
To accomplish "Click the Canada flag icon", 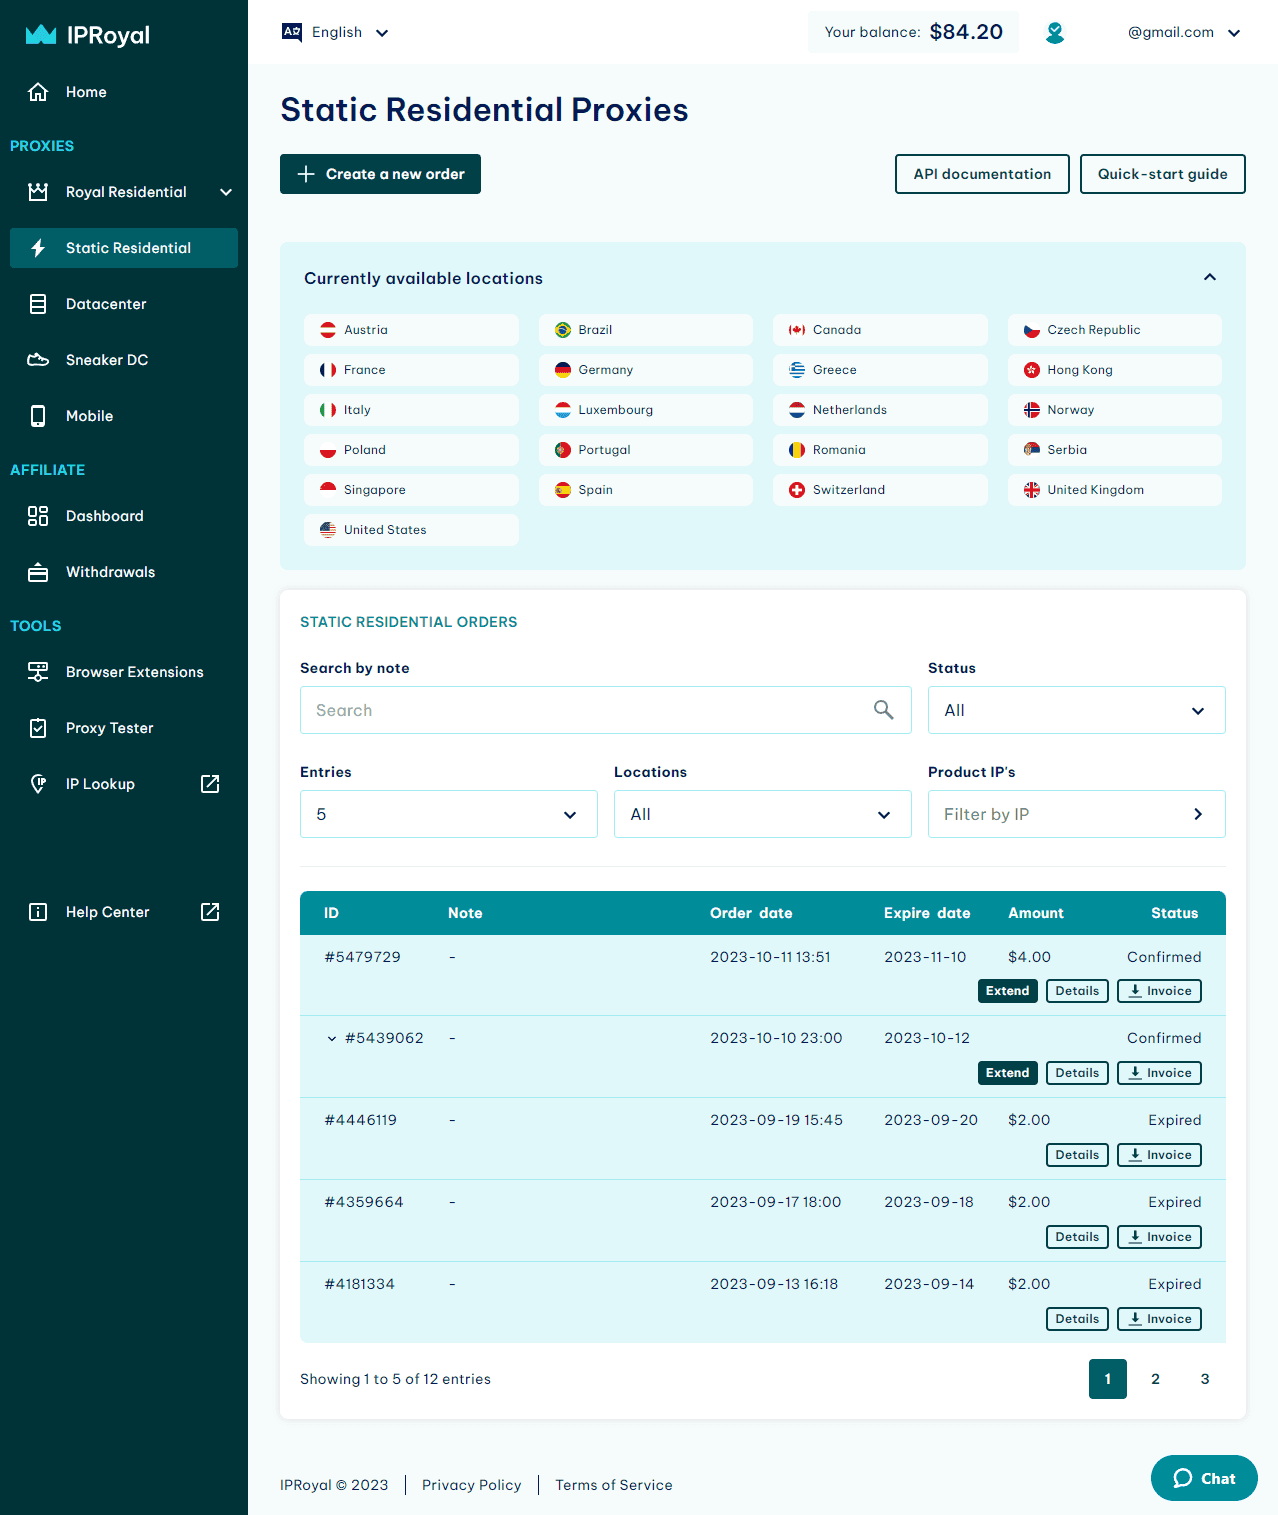I will [x=797, y=330].
